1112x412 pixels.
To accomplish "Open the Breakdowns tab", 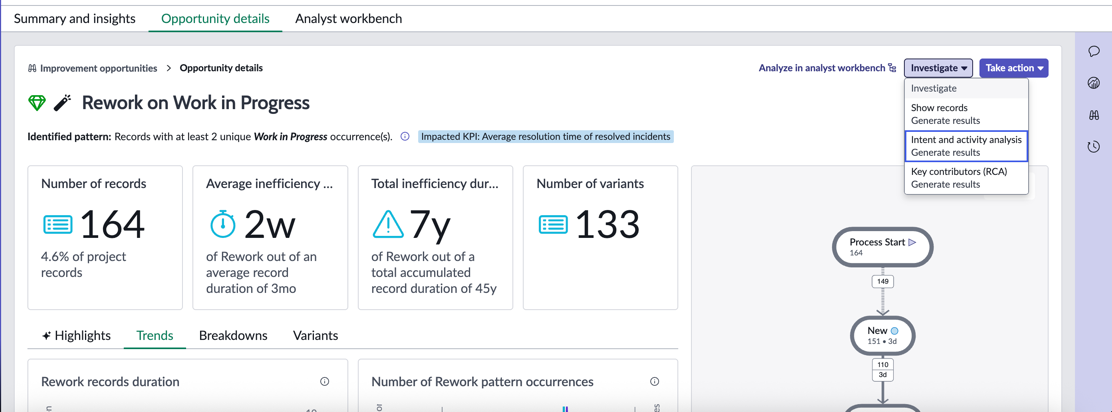I will (233, 335).
